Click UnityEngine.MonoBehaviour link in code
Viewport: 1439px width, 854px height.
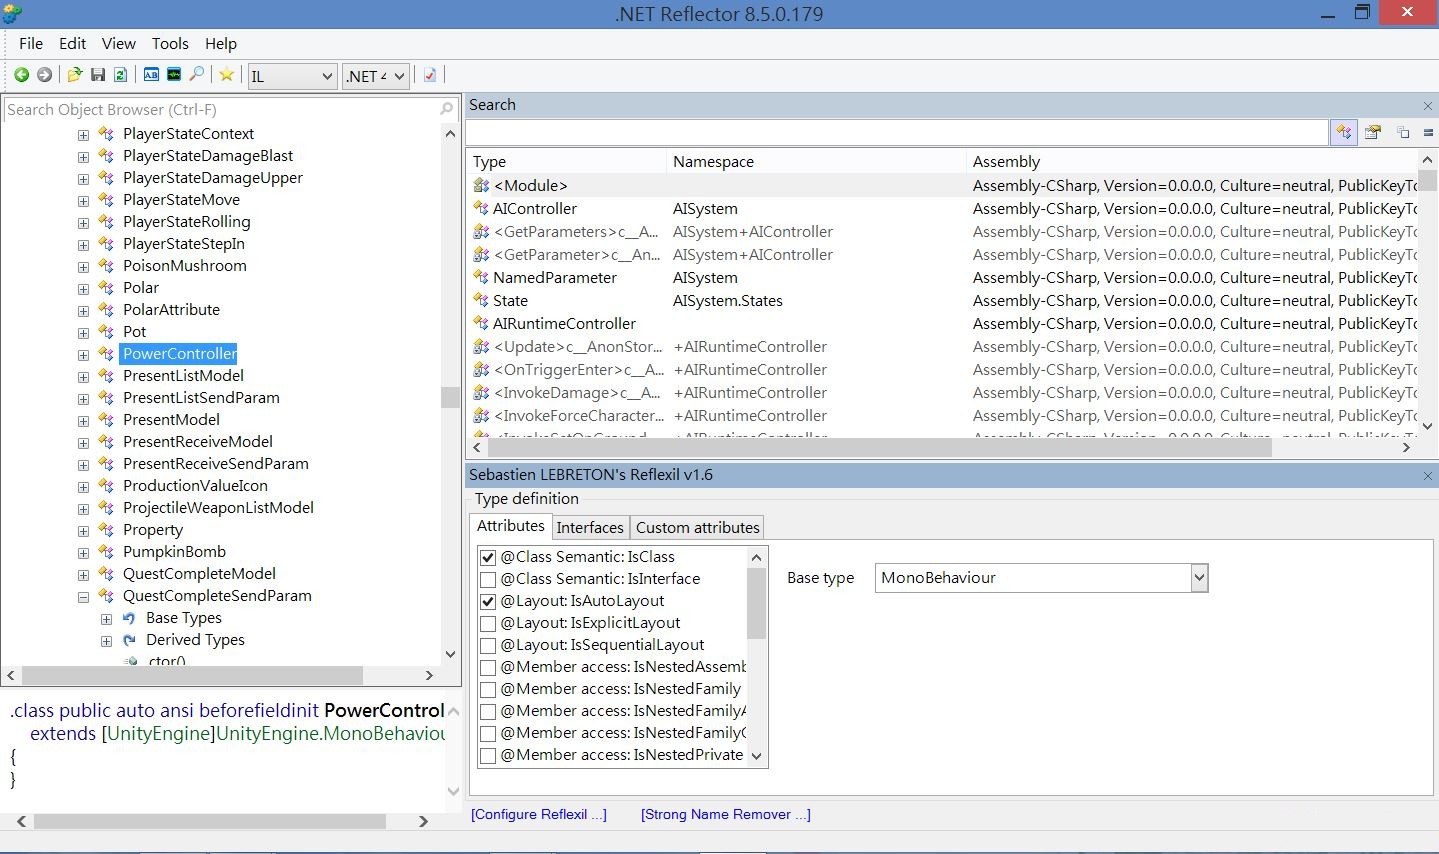click(x=331, y=733)
